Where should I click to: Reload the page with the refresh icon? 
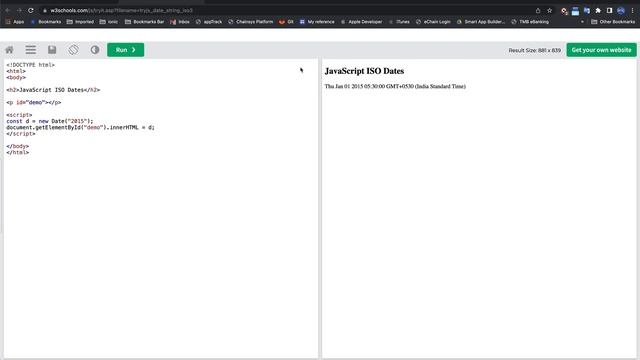pyautogui.click(x=31, y=10)
